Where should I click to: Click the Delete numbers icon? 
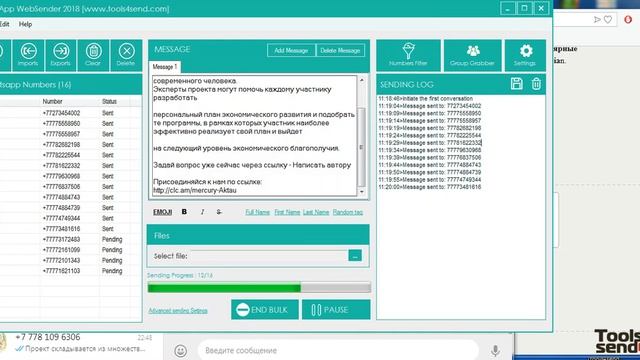(x=126, y=55)
